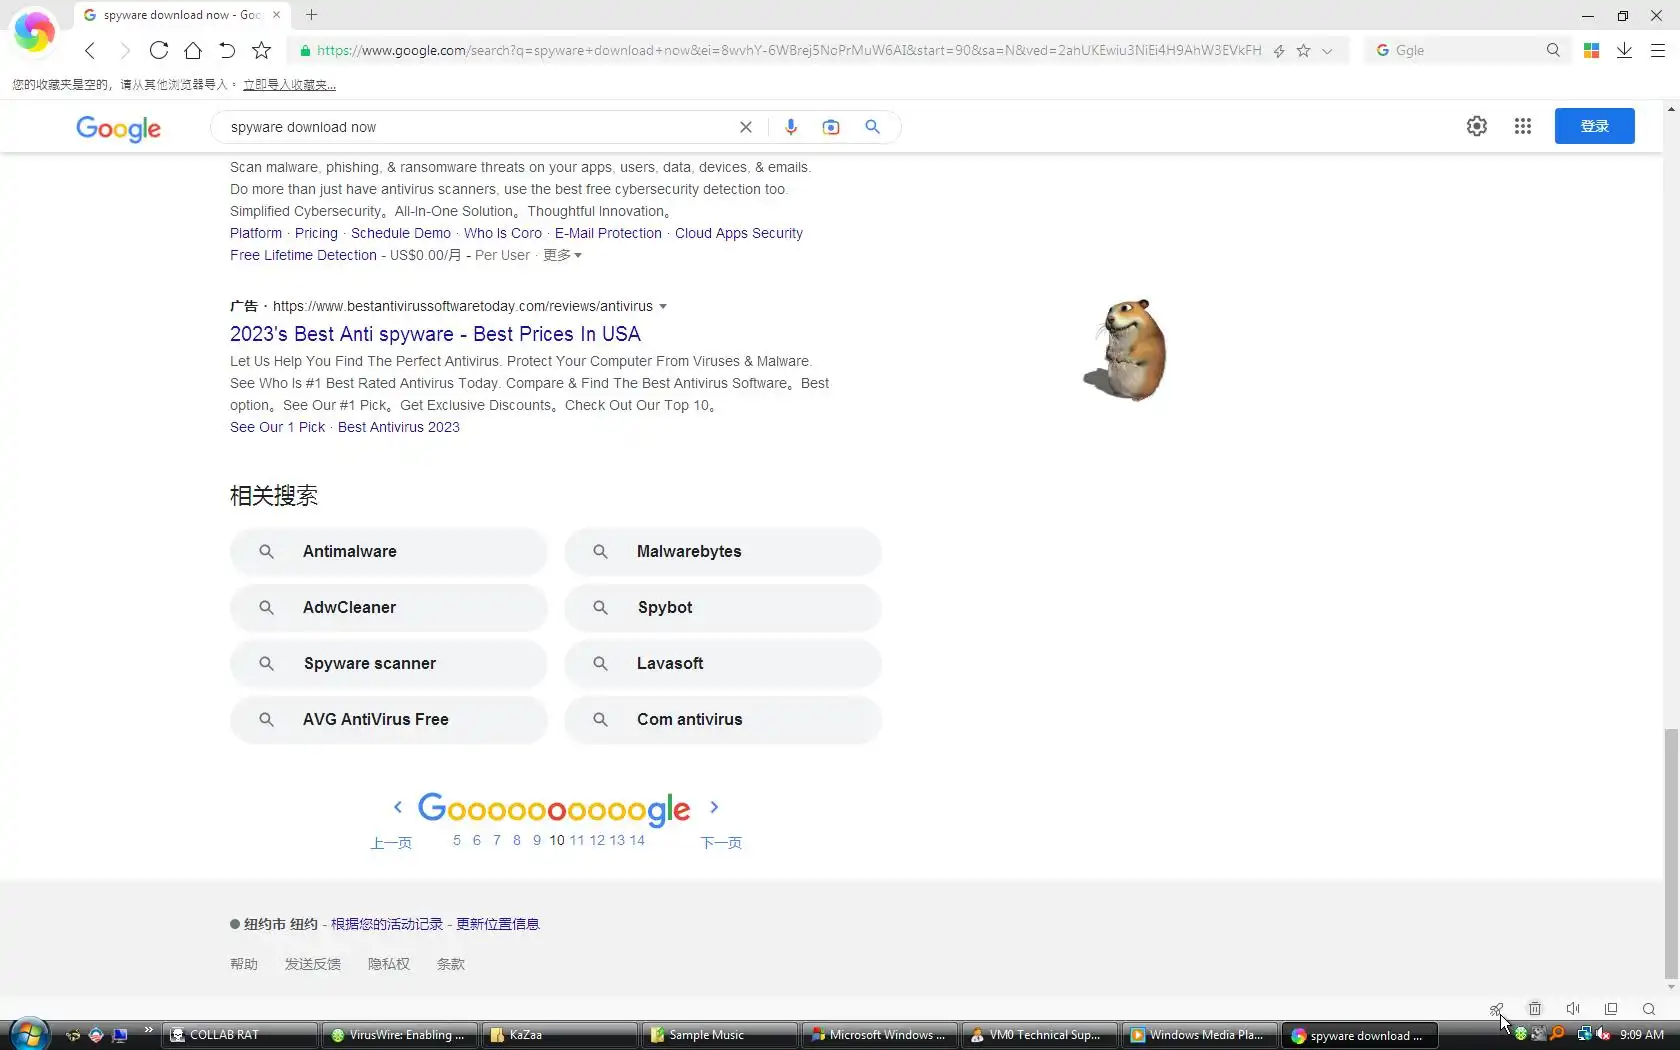Open the colorful apps grid extension icon
The width and height of the screenshot is (1680, 1050).
click(1592, 50)
